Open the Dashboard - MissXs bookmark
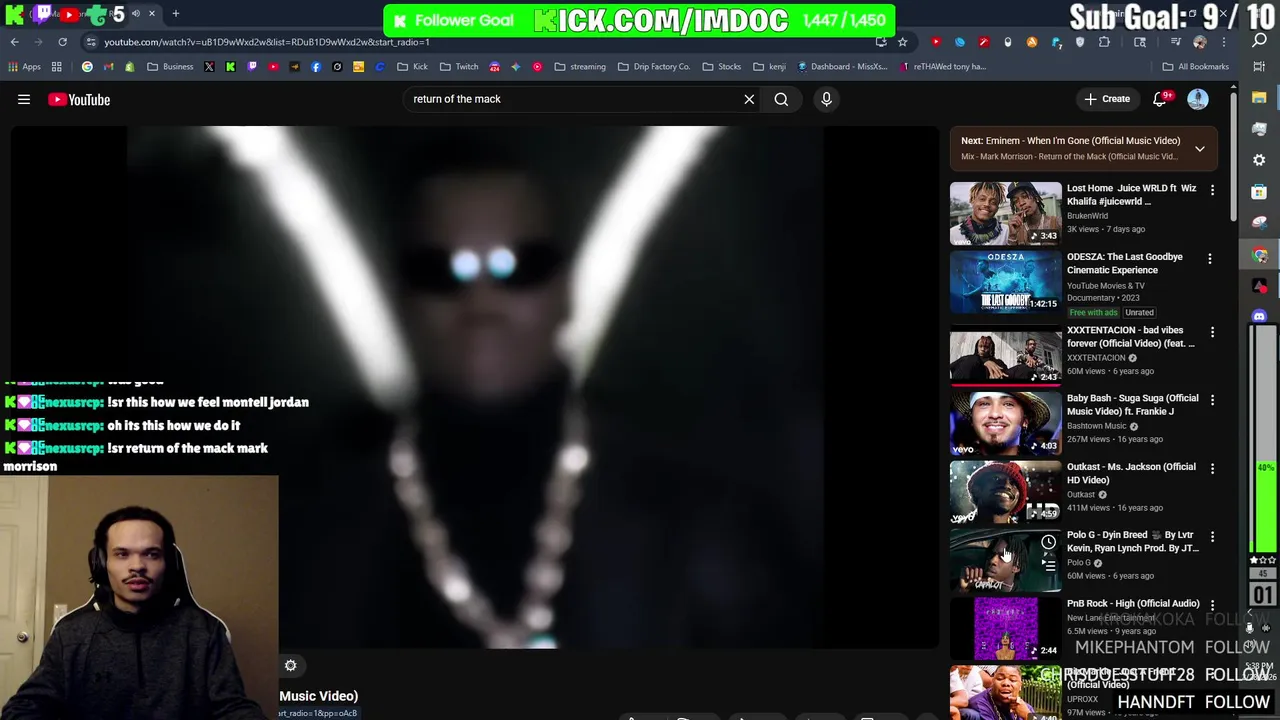Screen dimensions: 1280x720 point(842,67)
